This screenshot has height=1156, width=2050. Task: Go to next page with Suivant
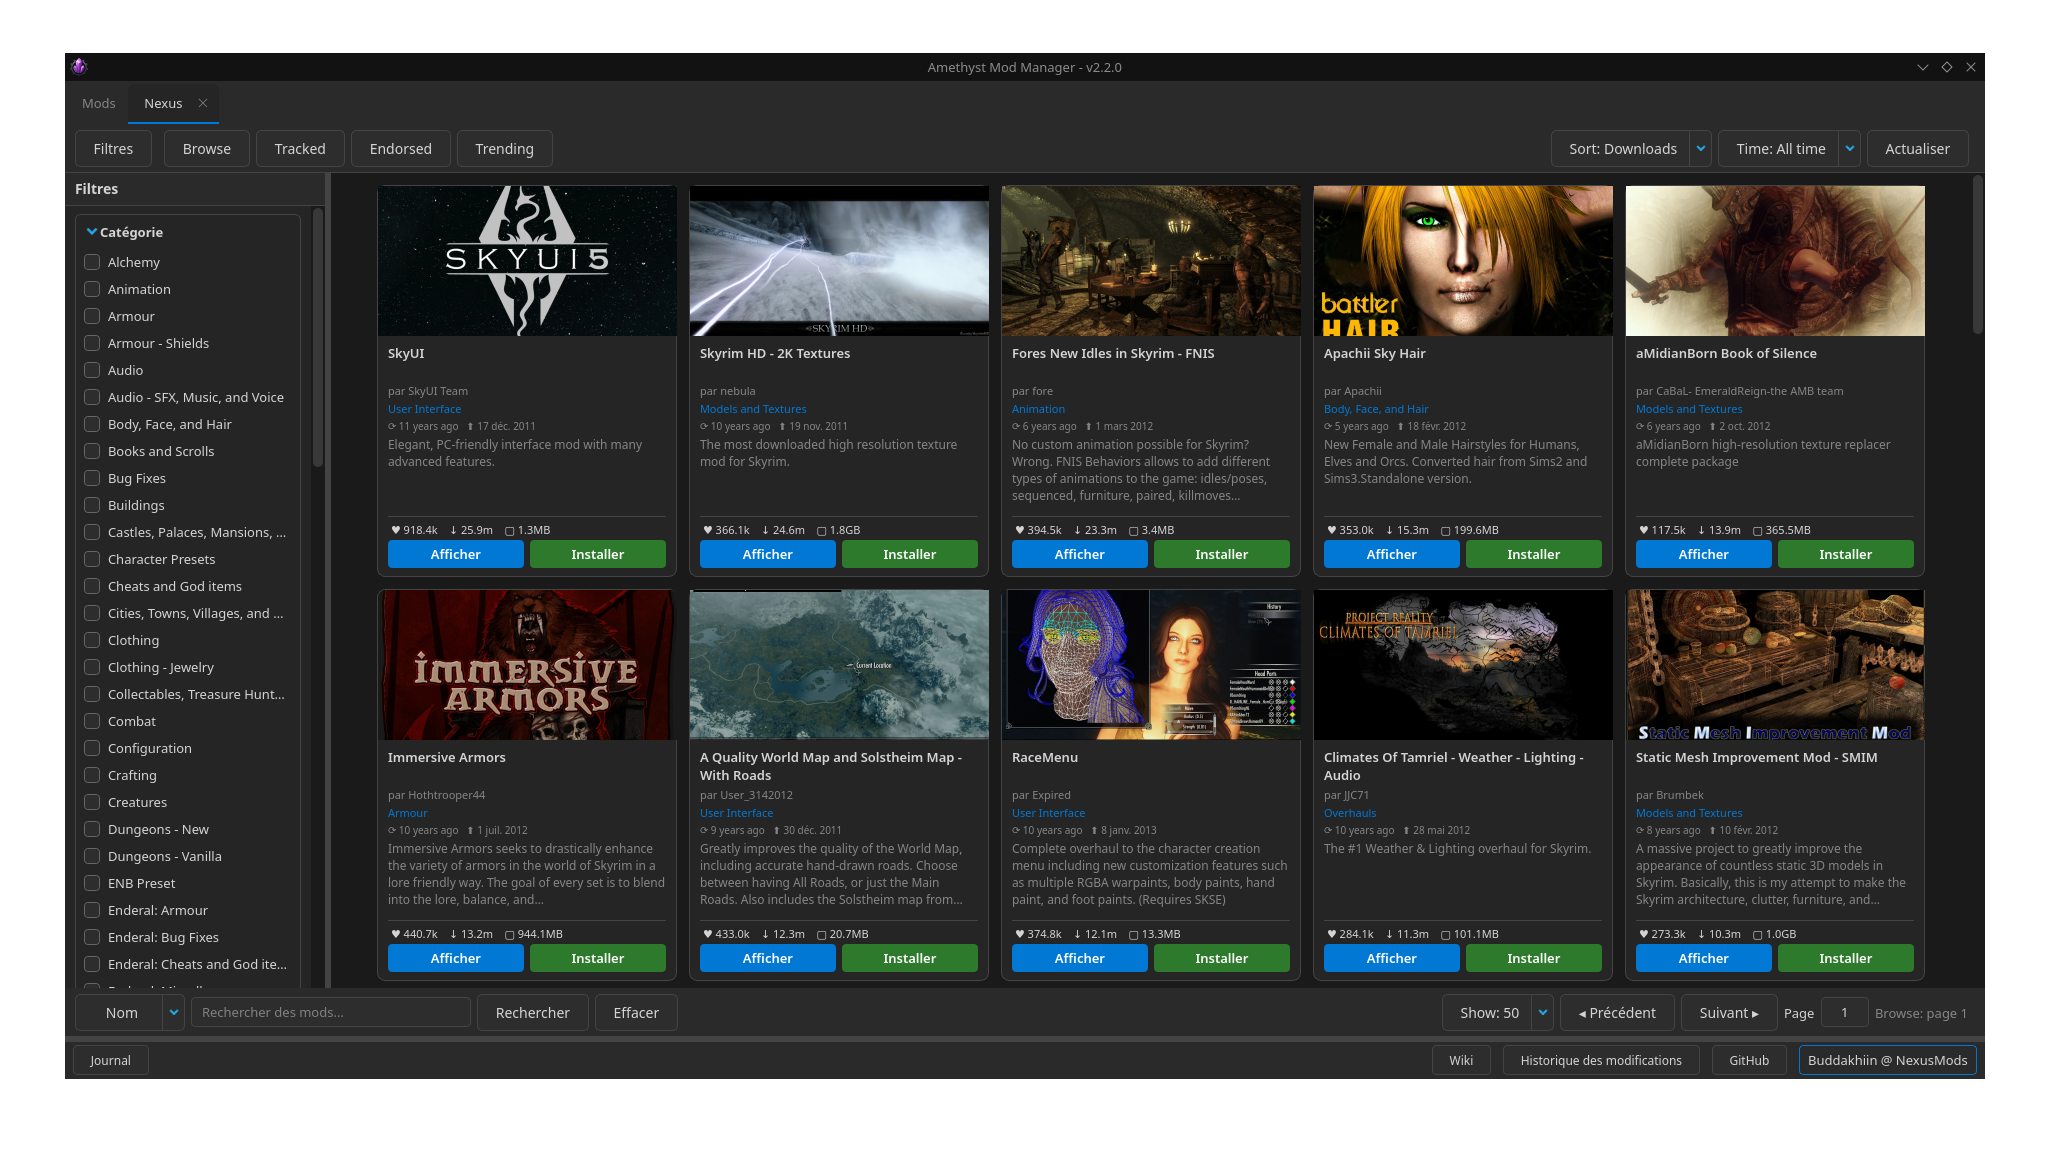click(1729, 1012)
